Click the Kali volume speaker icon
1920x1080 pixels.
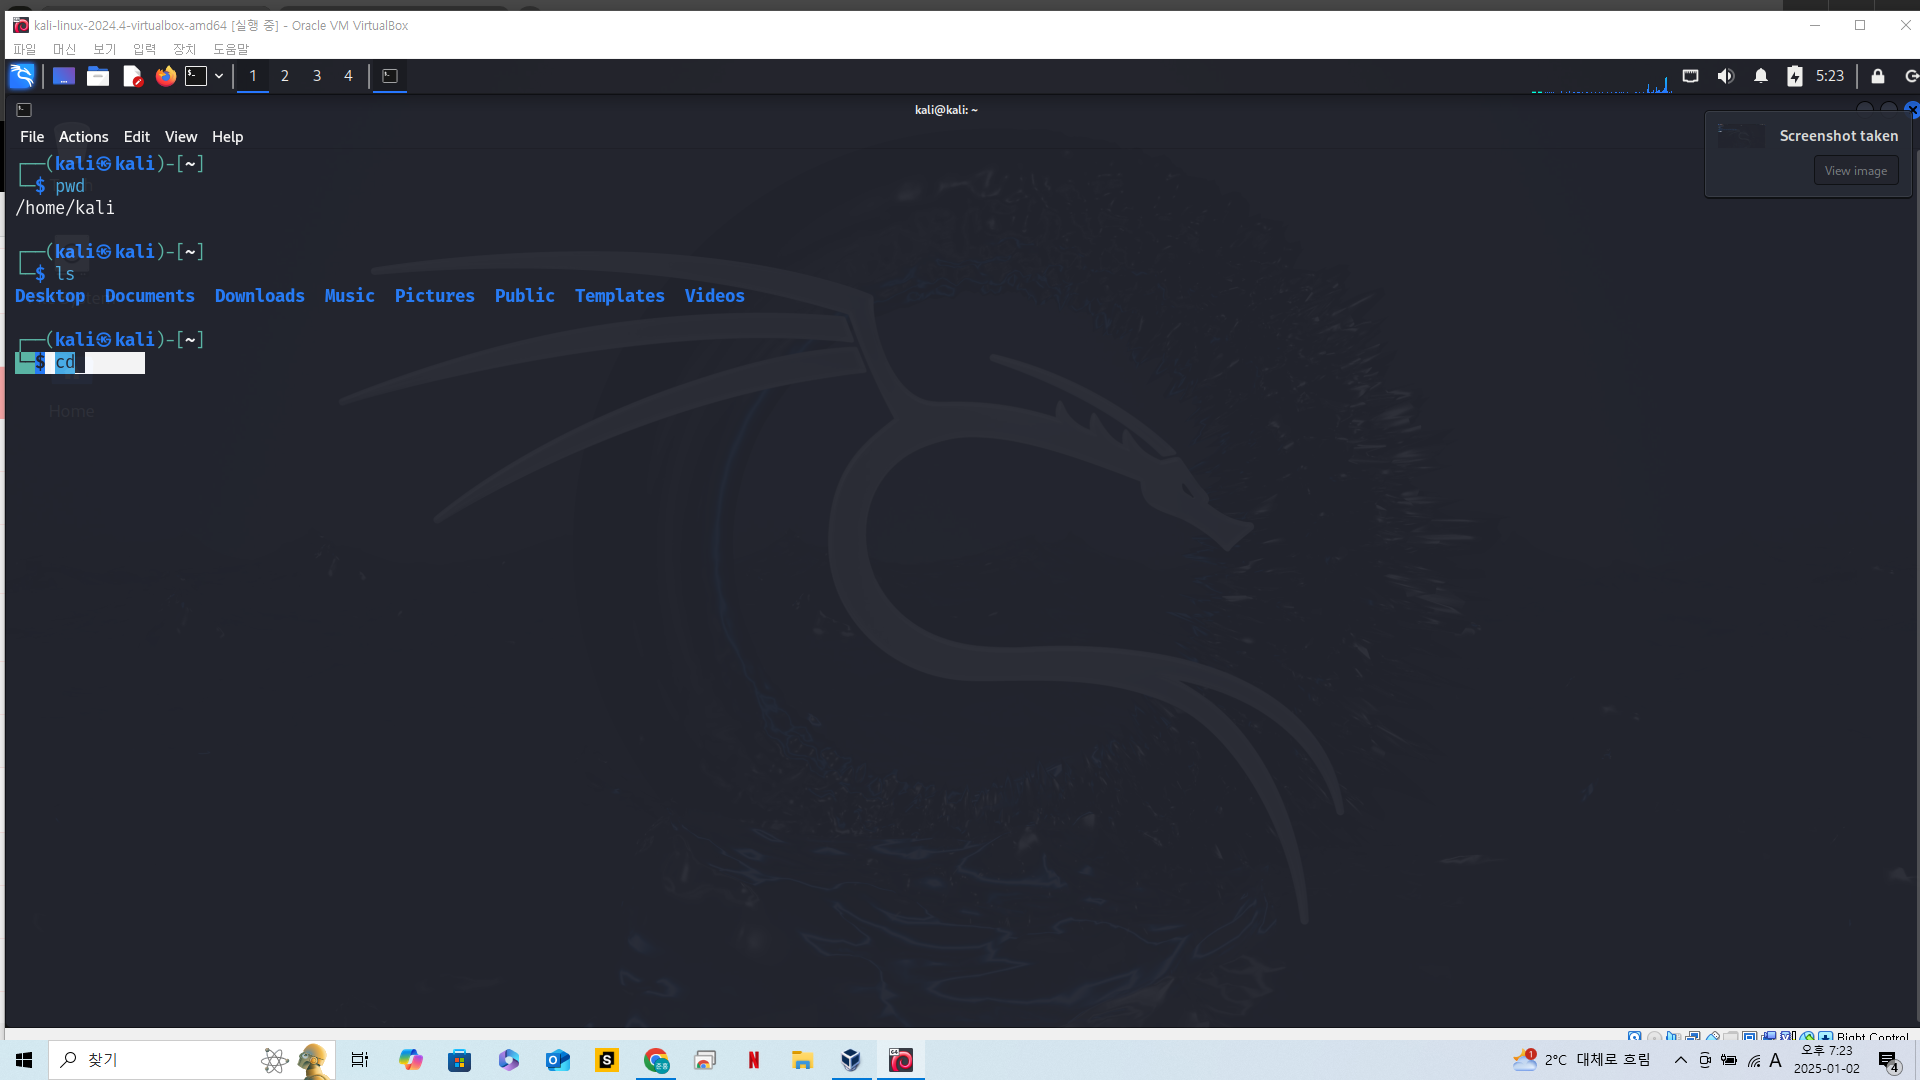tap(1725, 76)
